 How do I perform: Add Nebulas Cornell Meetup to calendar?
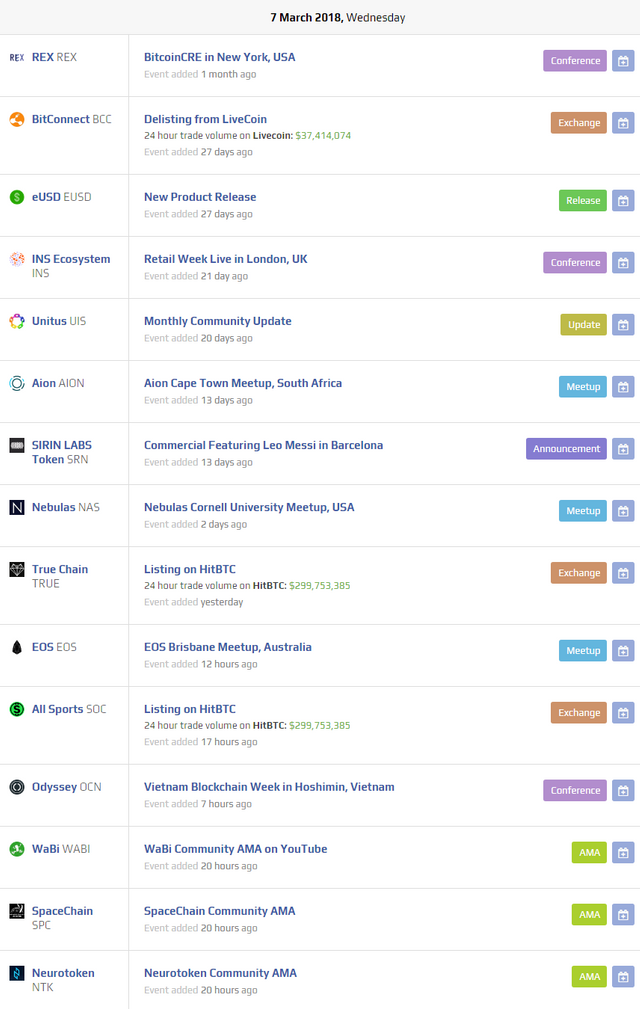click(623, 511)
